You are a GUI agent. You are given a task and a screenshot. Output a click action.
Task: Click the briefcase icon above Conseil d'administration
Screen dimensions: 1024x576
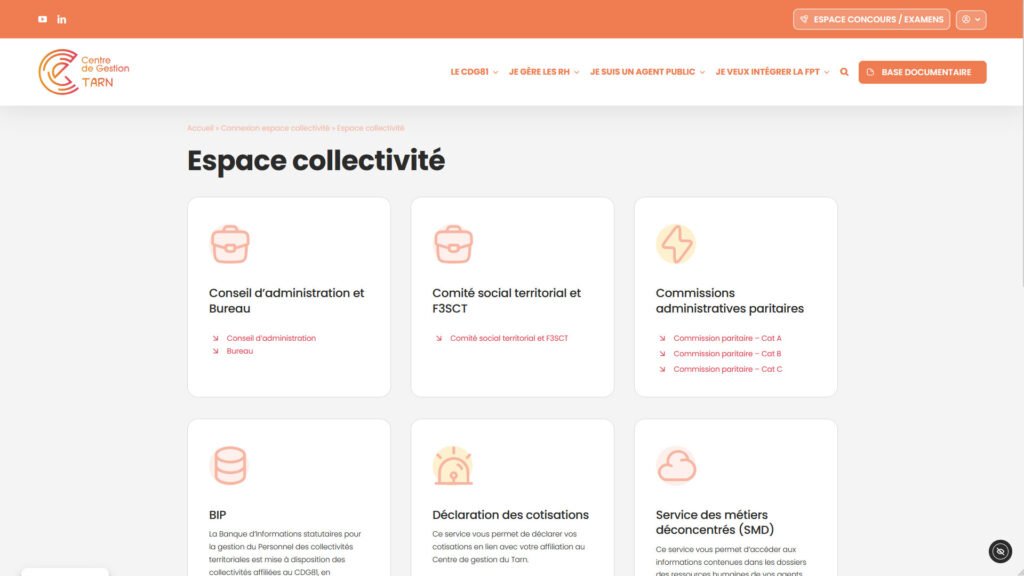(229, 244)
